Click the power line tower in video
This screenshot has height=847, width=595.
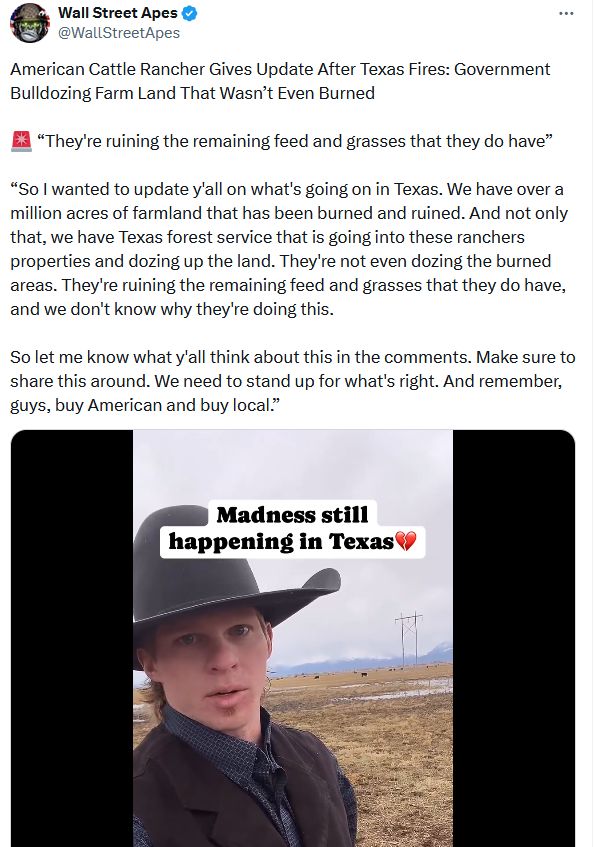pos(409,641)
